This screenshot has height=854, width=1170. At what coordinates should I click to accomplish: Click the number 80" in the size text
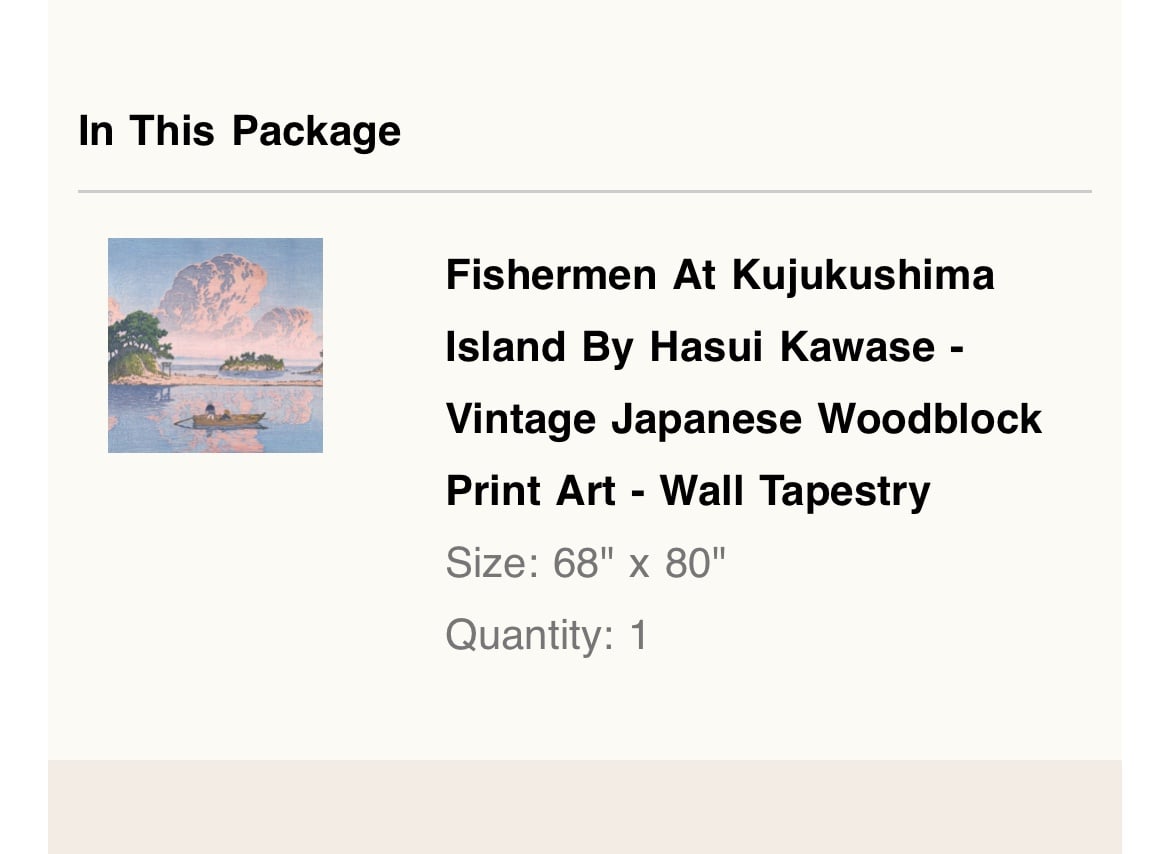(695, 562)
